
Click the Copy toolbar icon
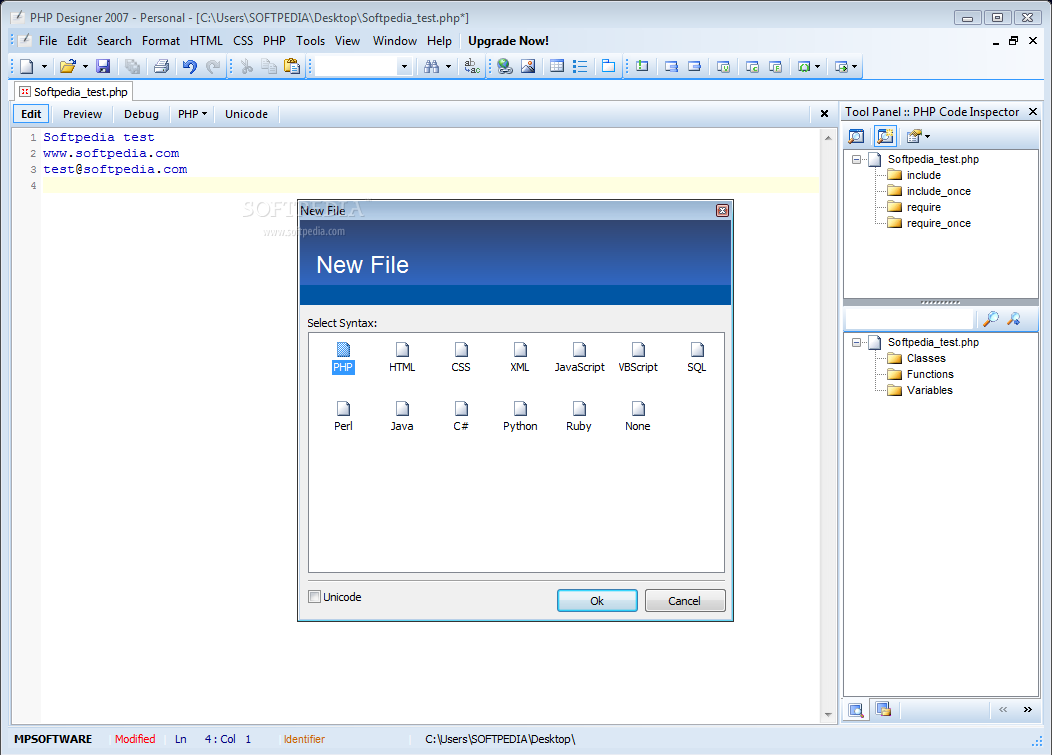(x=269, y=66)
